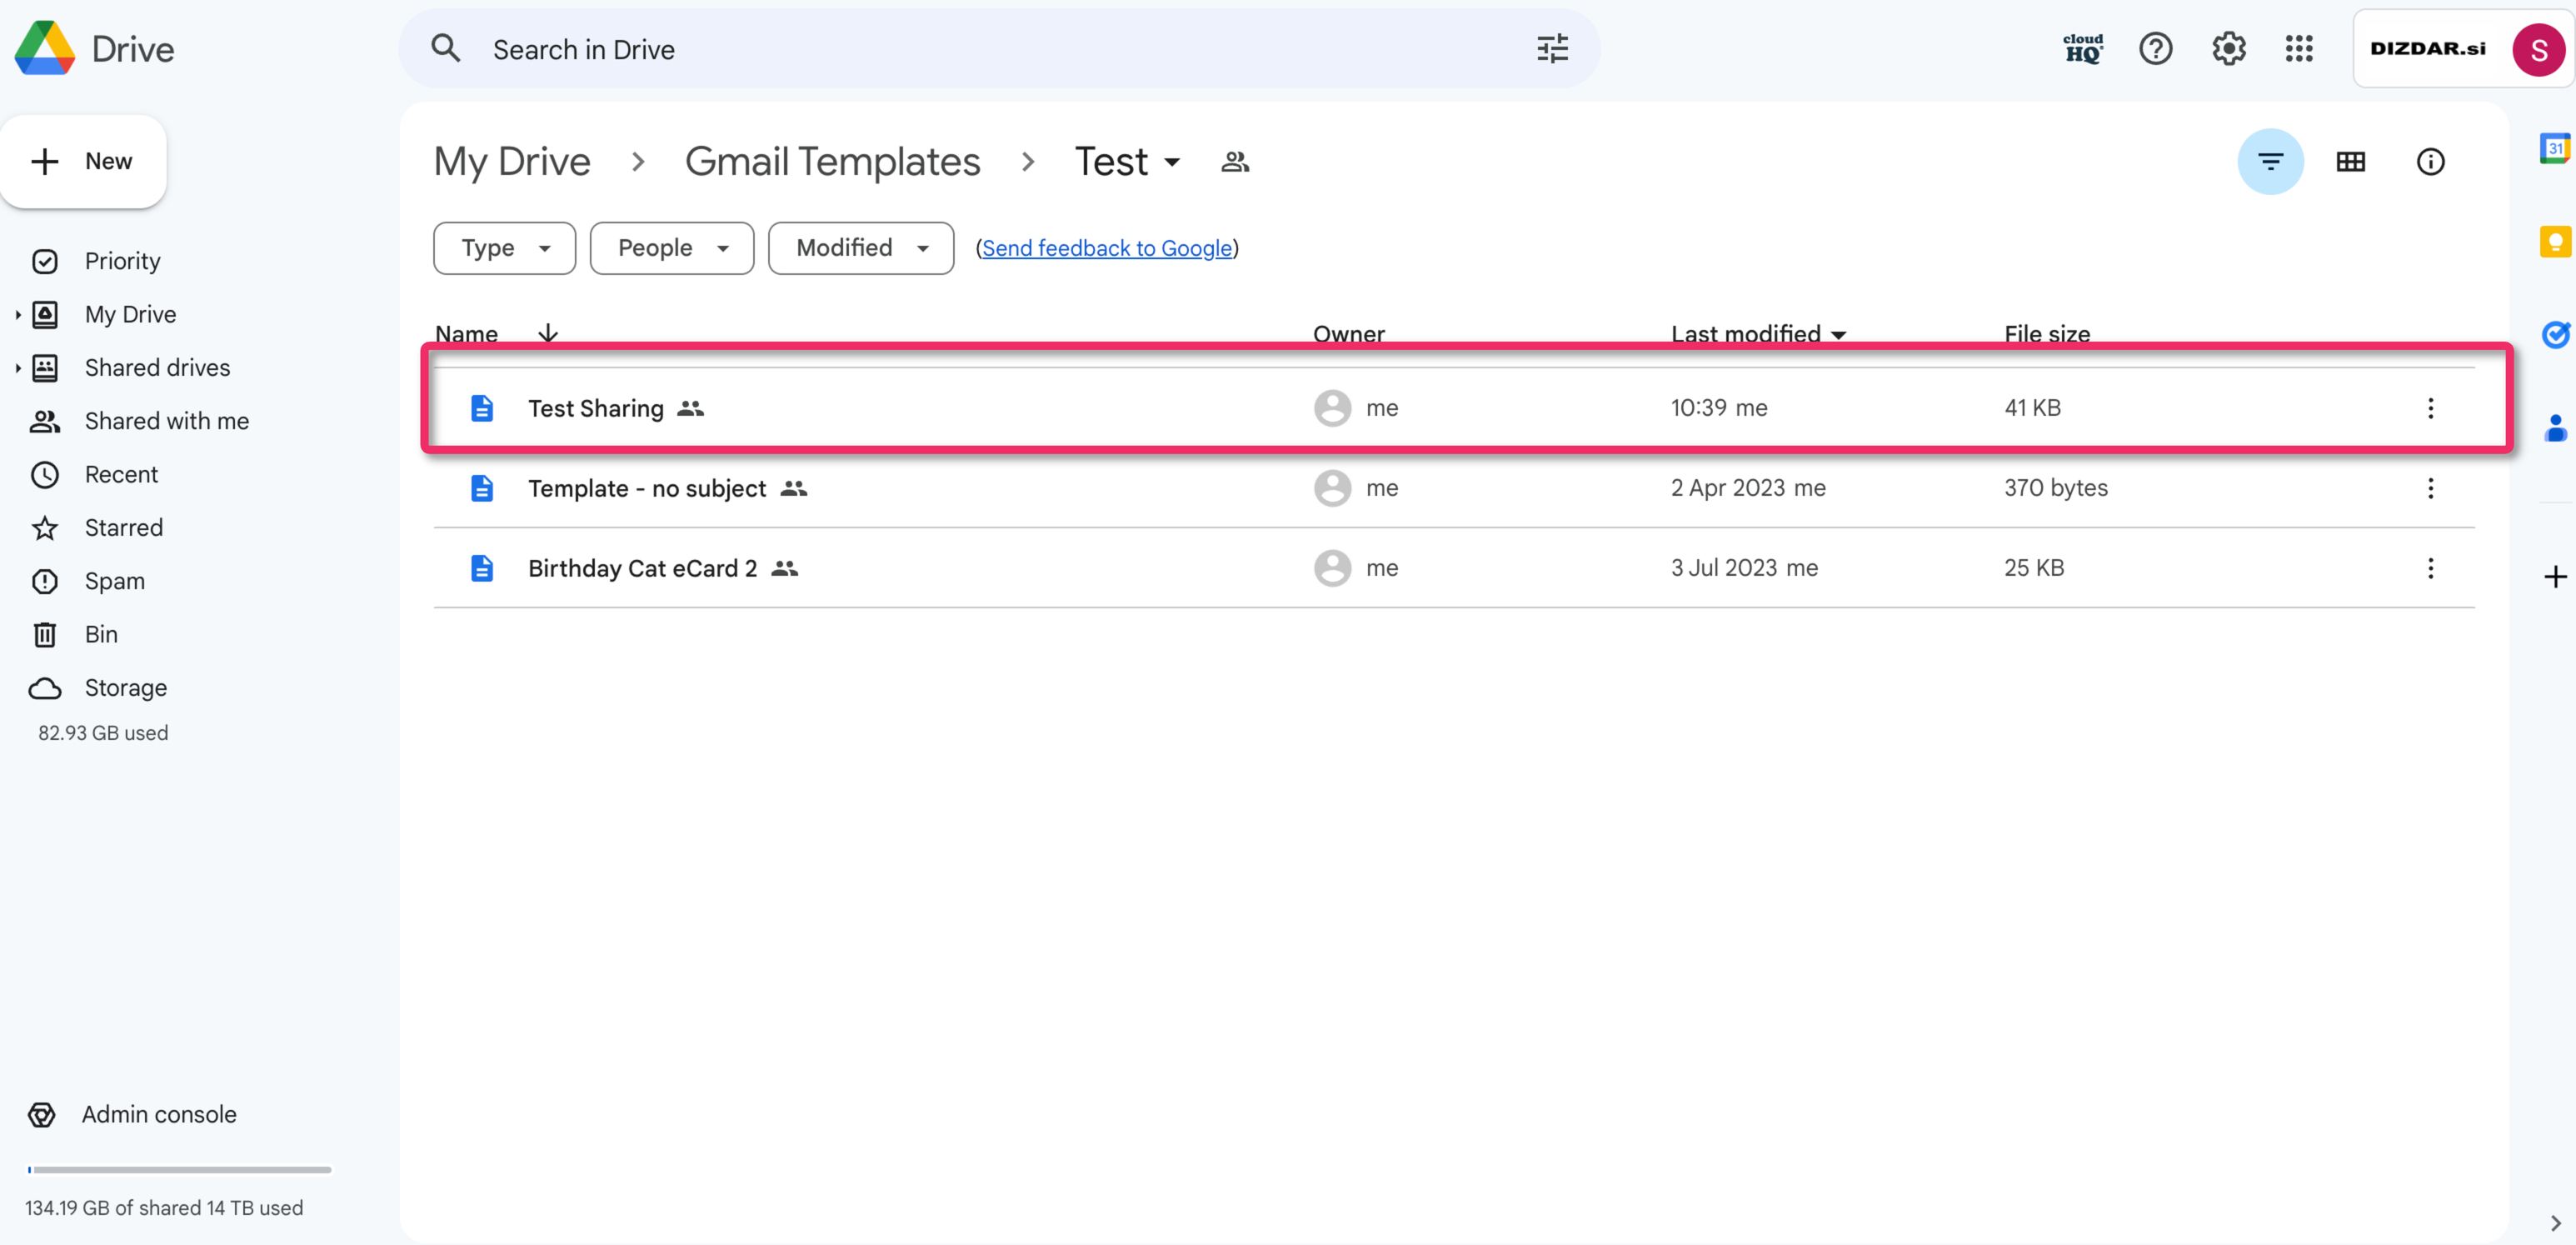Viewport: 2576px width, 1245px height.
Task: Open the People filter dropdown
Action: coord(671,248)
